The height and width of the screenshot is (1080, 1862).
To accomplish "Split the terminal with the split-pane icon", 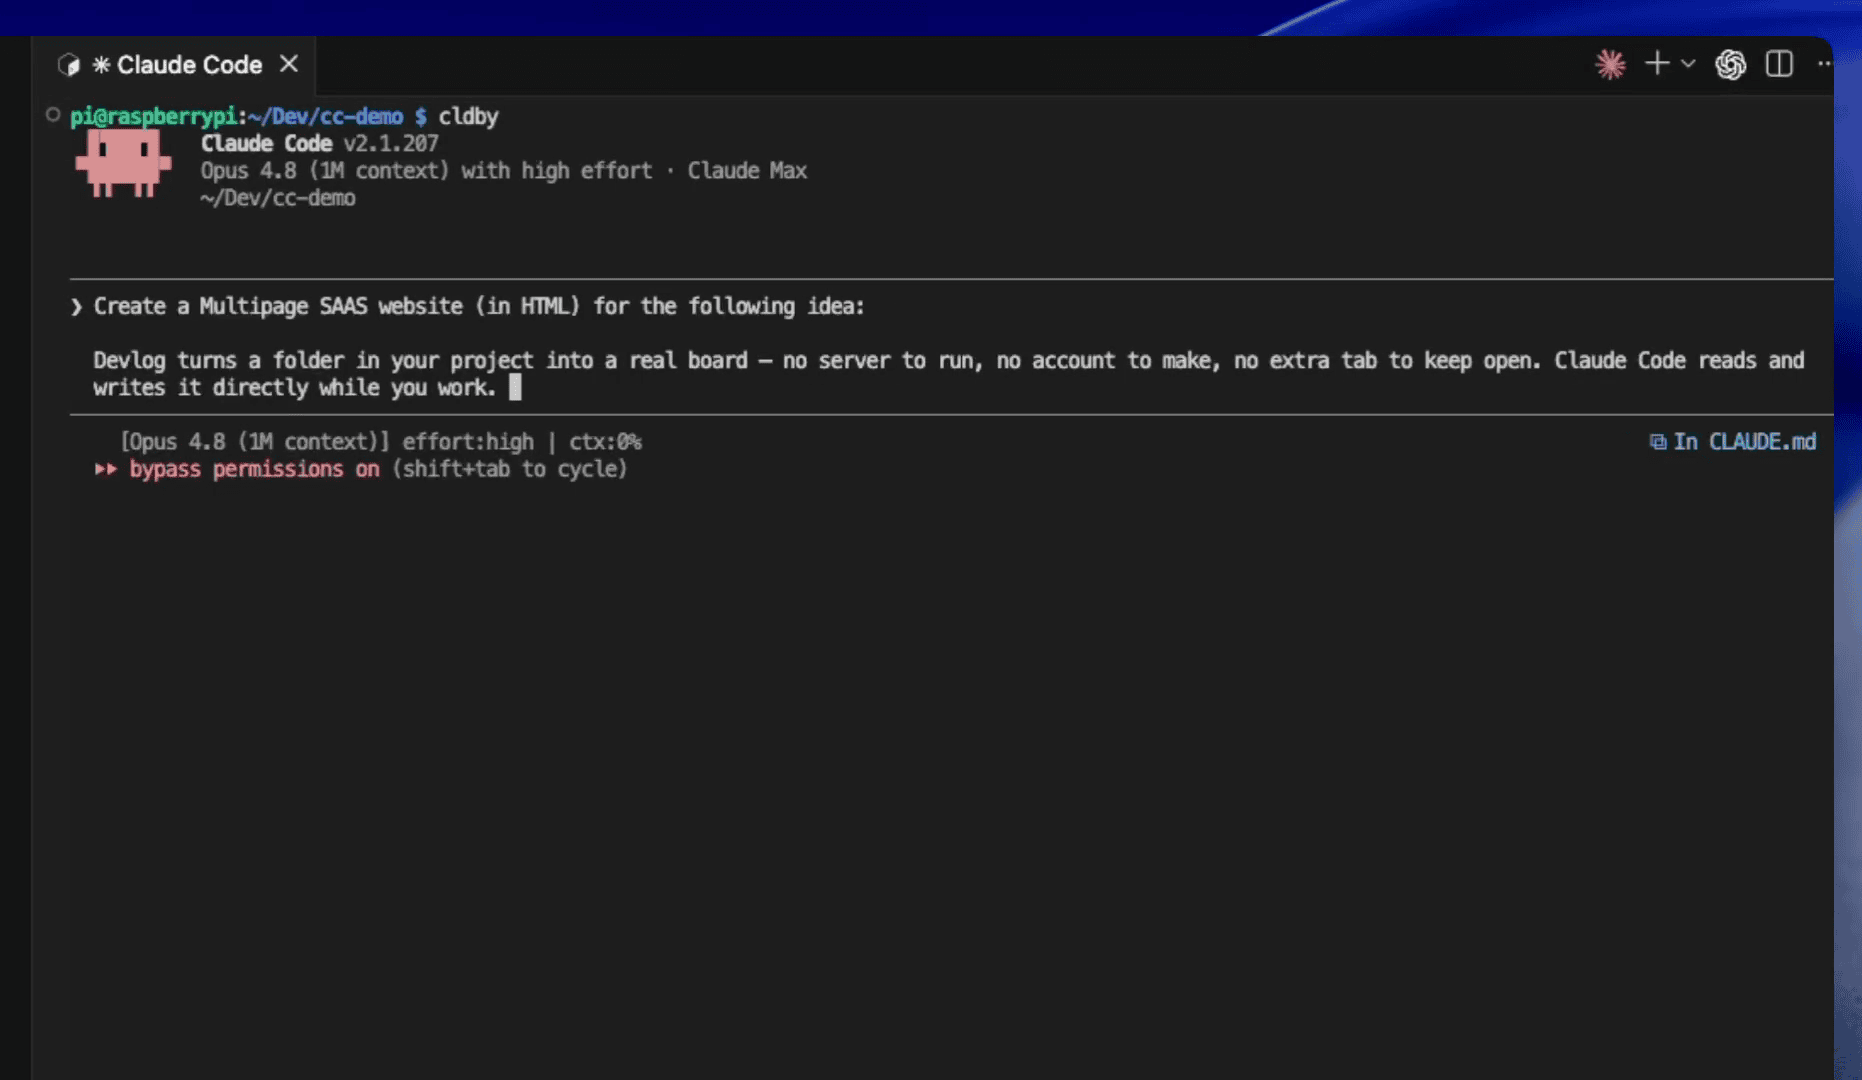I will click(1779, 64).
